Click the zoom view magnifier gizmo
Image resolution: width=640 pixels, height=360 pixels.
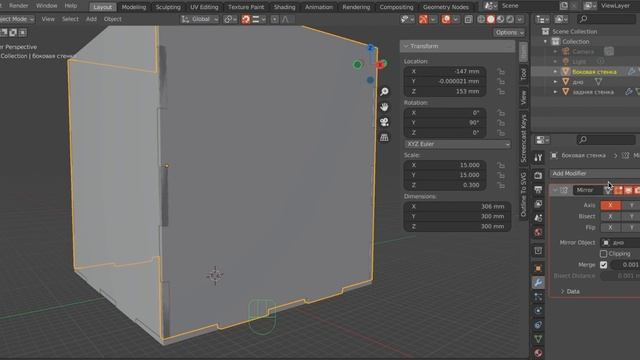point(384,91)
